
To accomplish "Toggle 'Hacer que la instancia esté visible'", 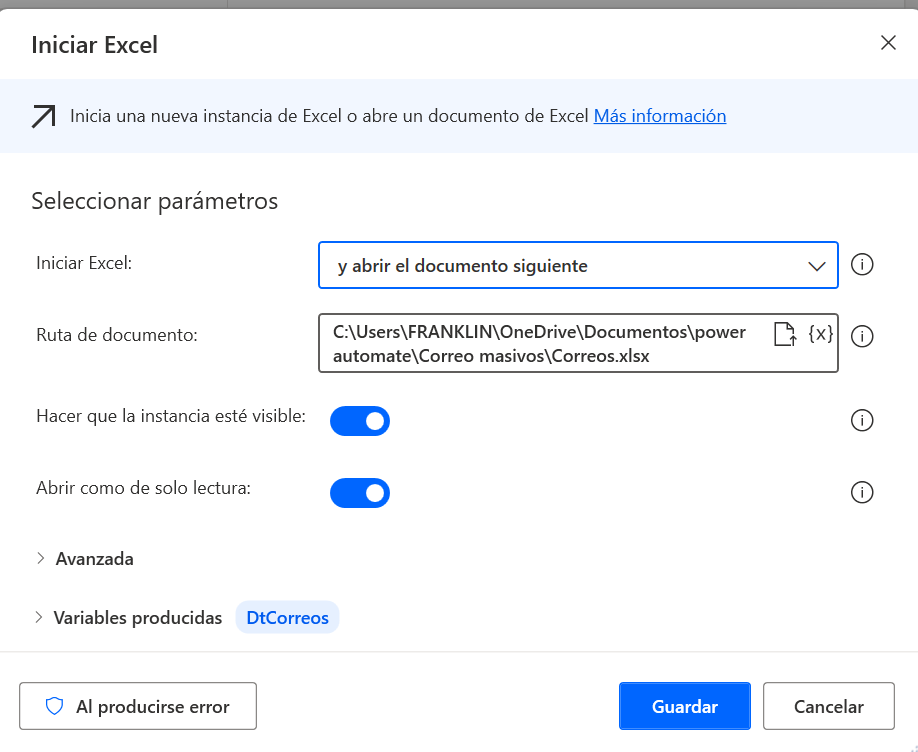I will tap(359, 421).
